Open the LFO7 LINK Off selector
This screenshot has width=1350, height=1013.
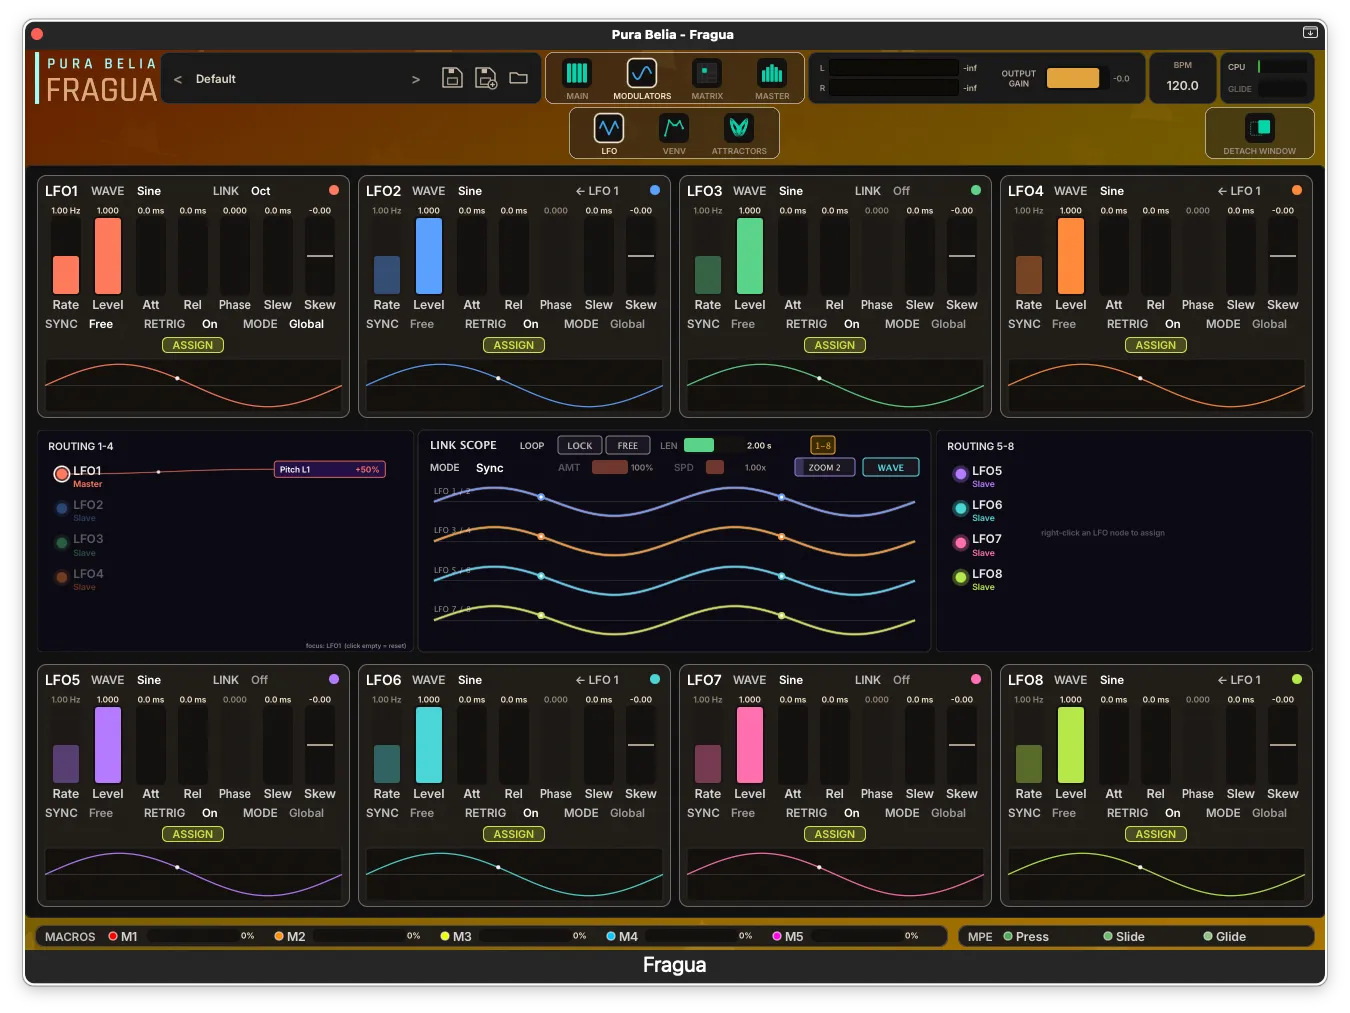(902, 680)
